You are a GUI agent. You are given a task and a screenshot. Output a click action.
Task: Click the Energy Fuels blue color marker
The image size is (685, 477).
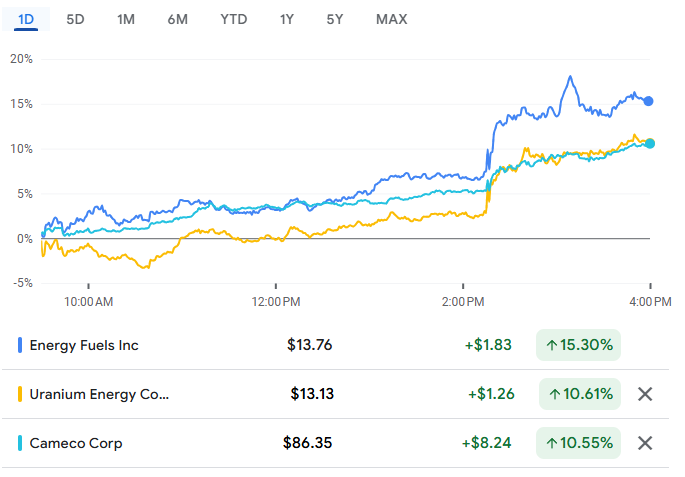21,346
